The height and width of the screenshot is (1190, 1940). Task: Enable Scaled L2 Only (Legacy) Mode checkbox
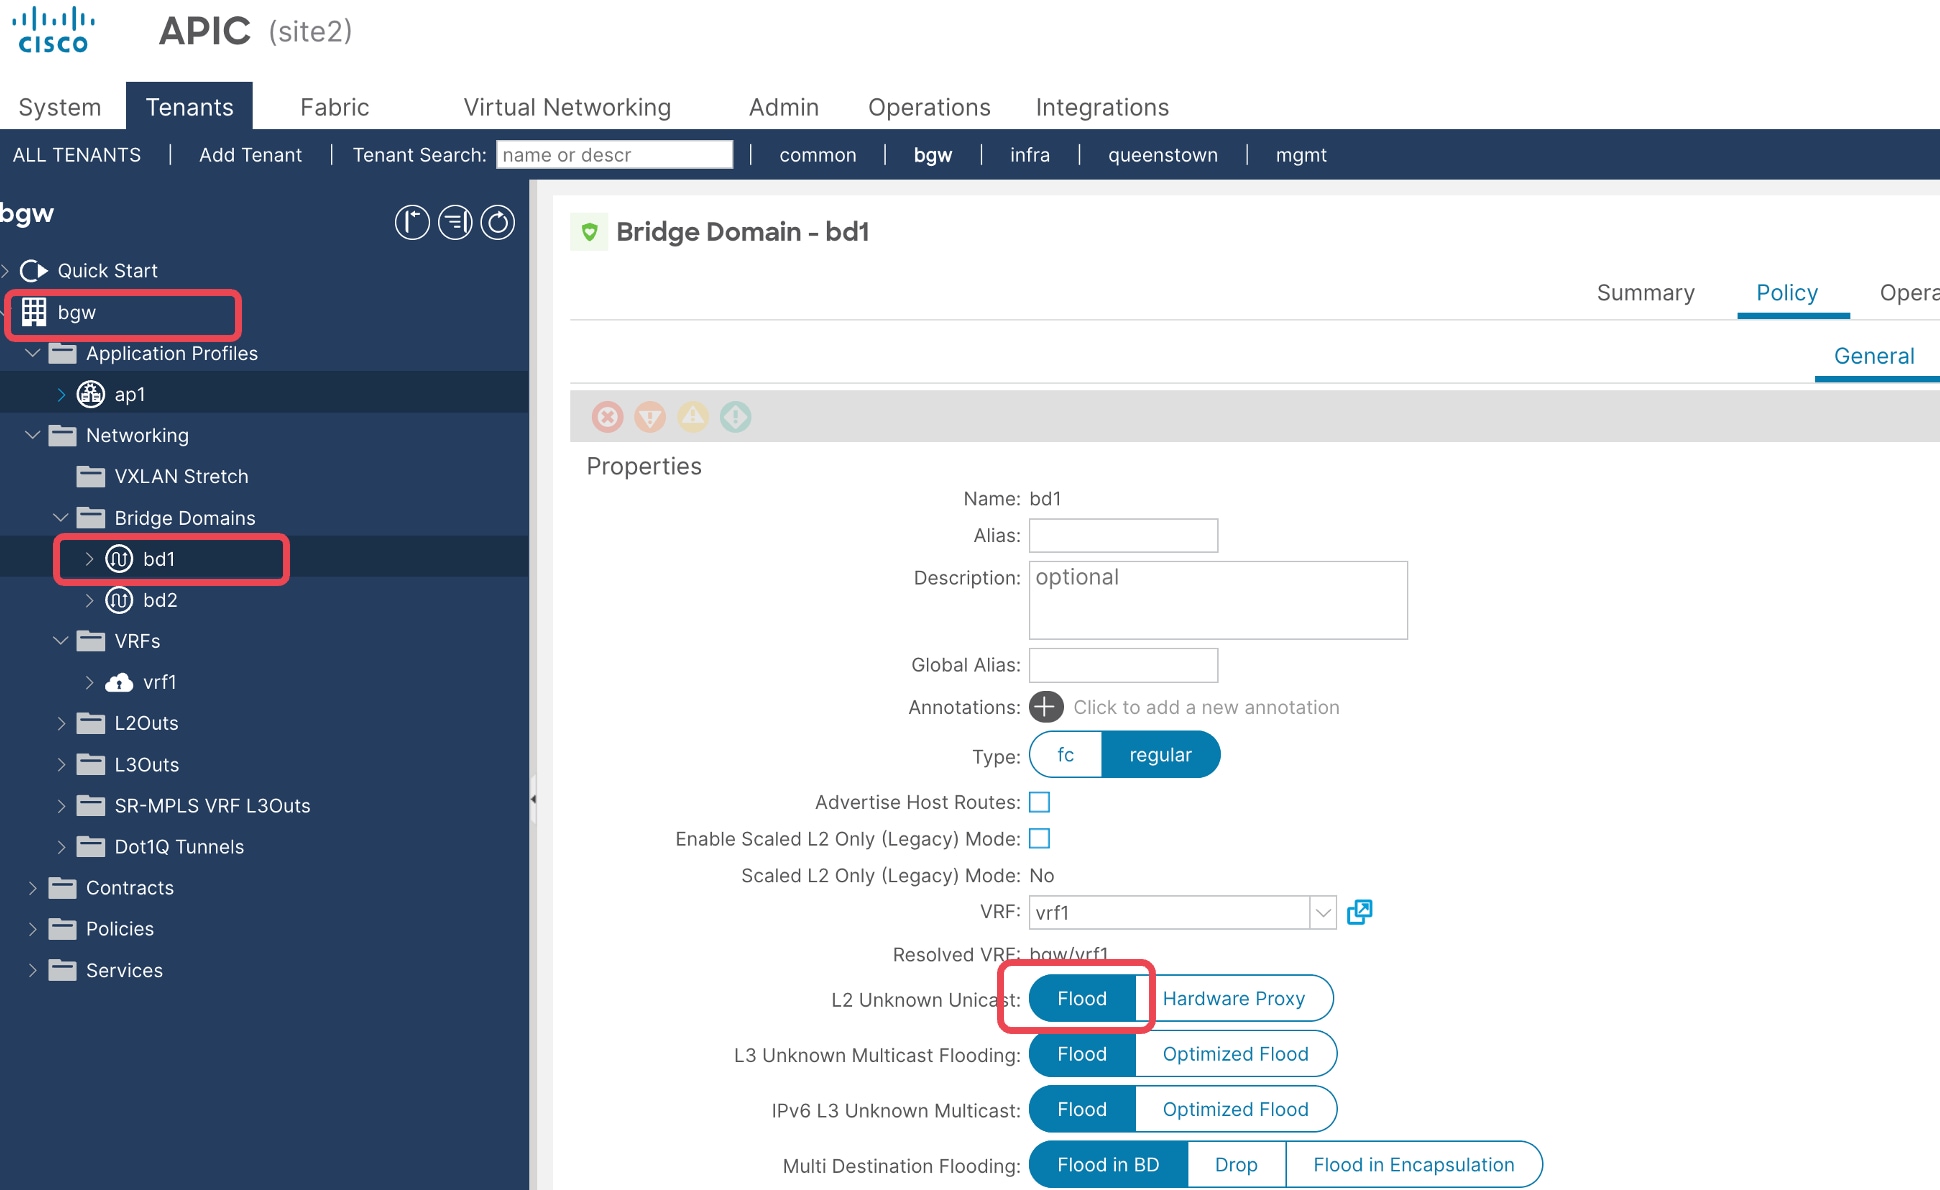(x=1040, y=838)
